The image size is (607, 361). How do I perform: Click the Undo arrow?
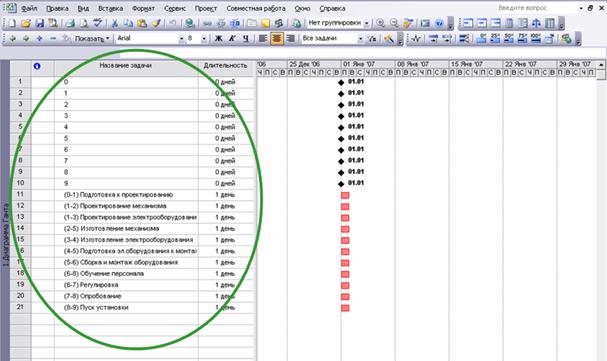[173, 23]
